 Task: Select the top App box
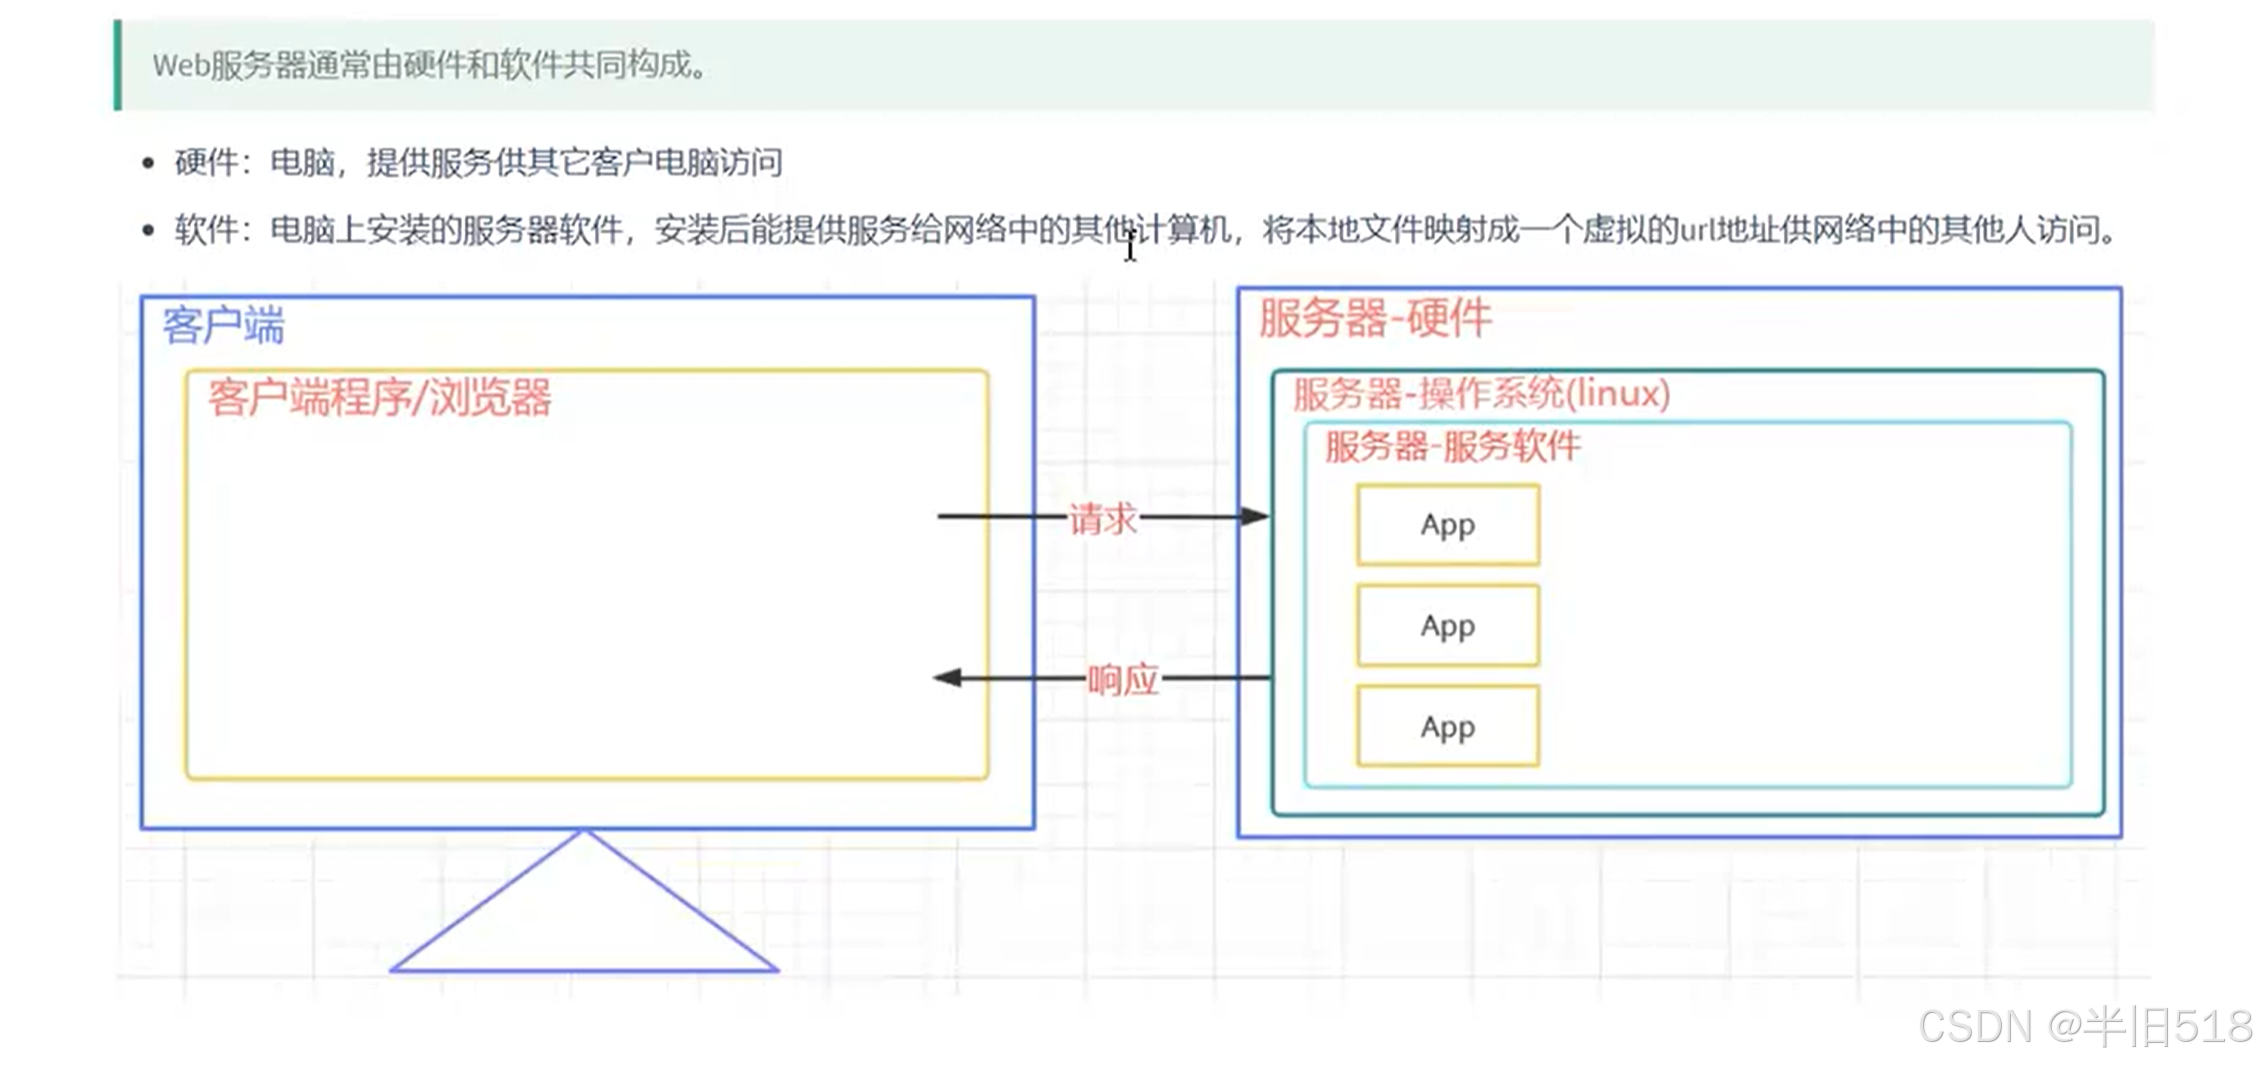pyautogui.click(x=1448, y=525)
